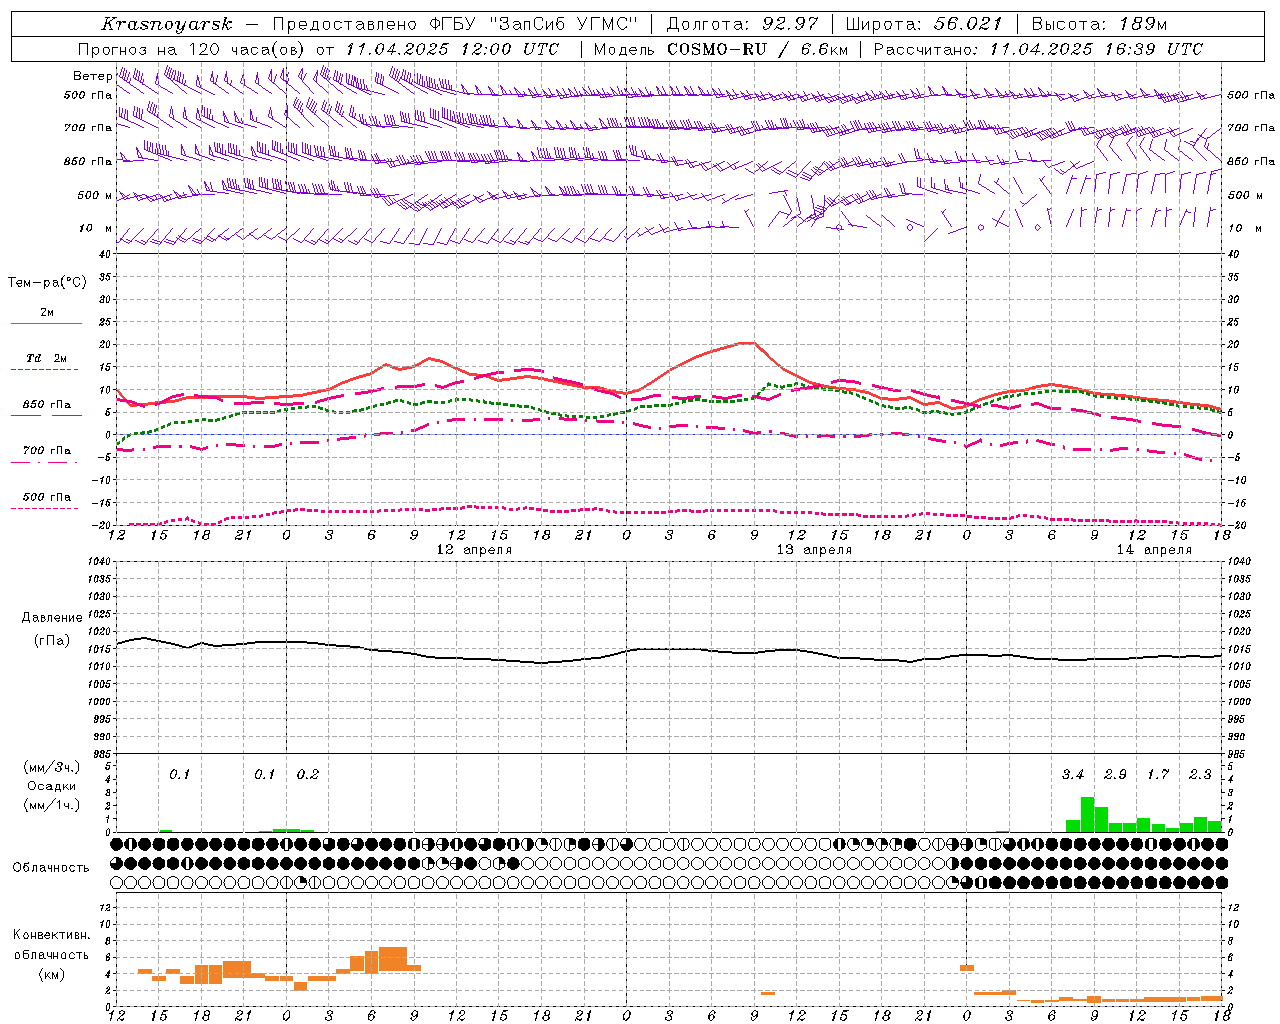The width and height of the screenshot is (1280, 1024).
Task: Click the "3.4" precipitation amount value
Action: [1073, 775]
